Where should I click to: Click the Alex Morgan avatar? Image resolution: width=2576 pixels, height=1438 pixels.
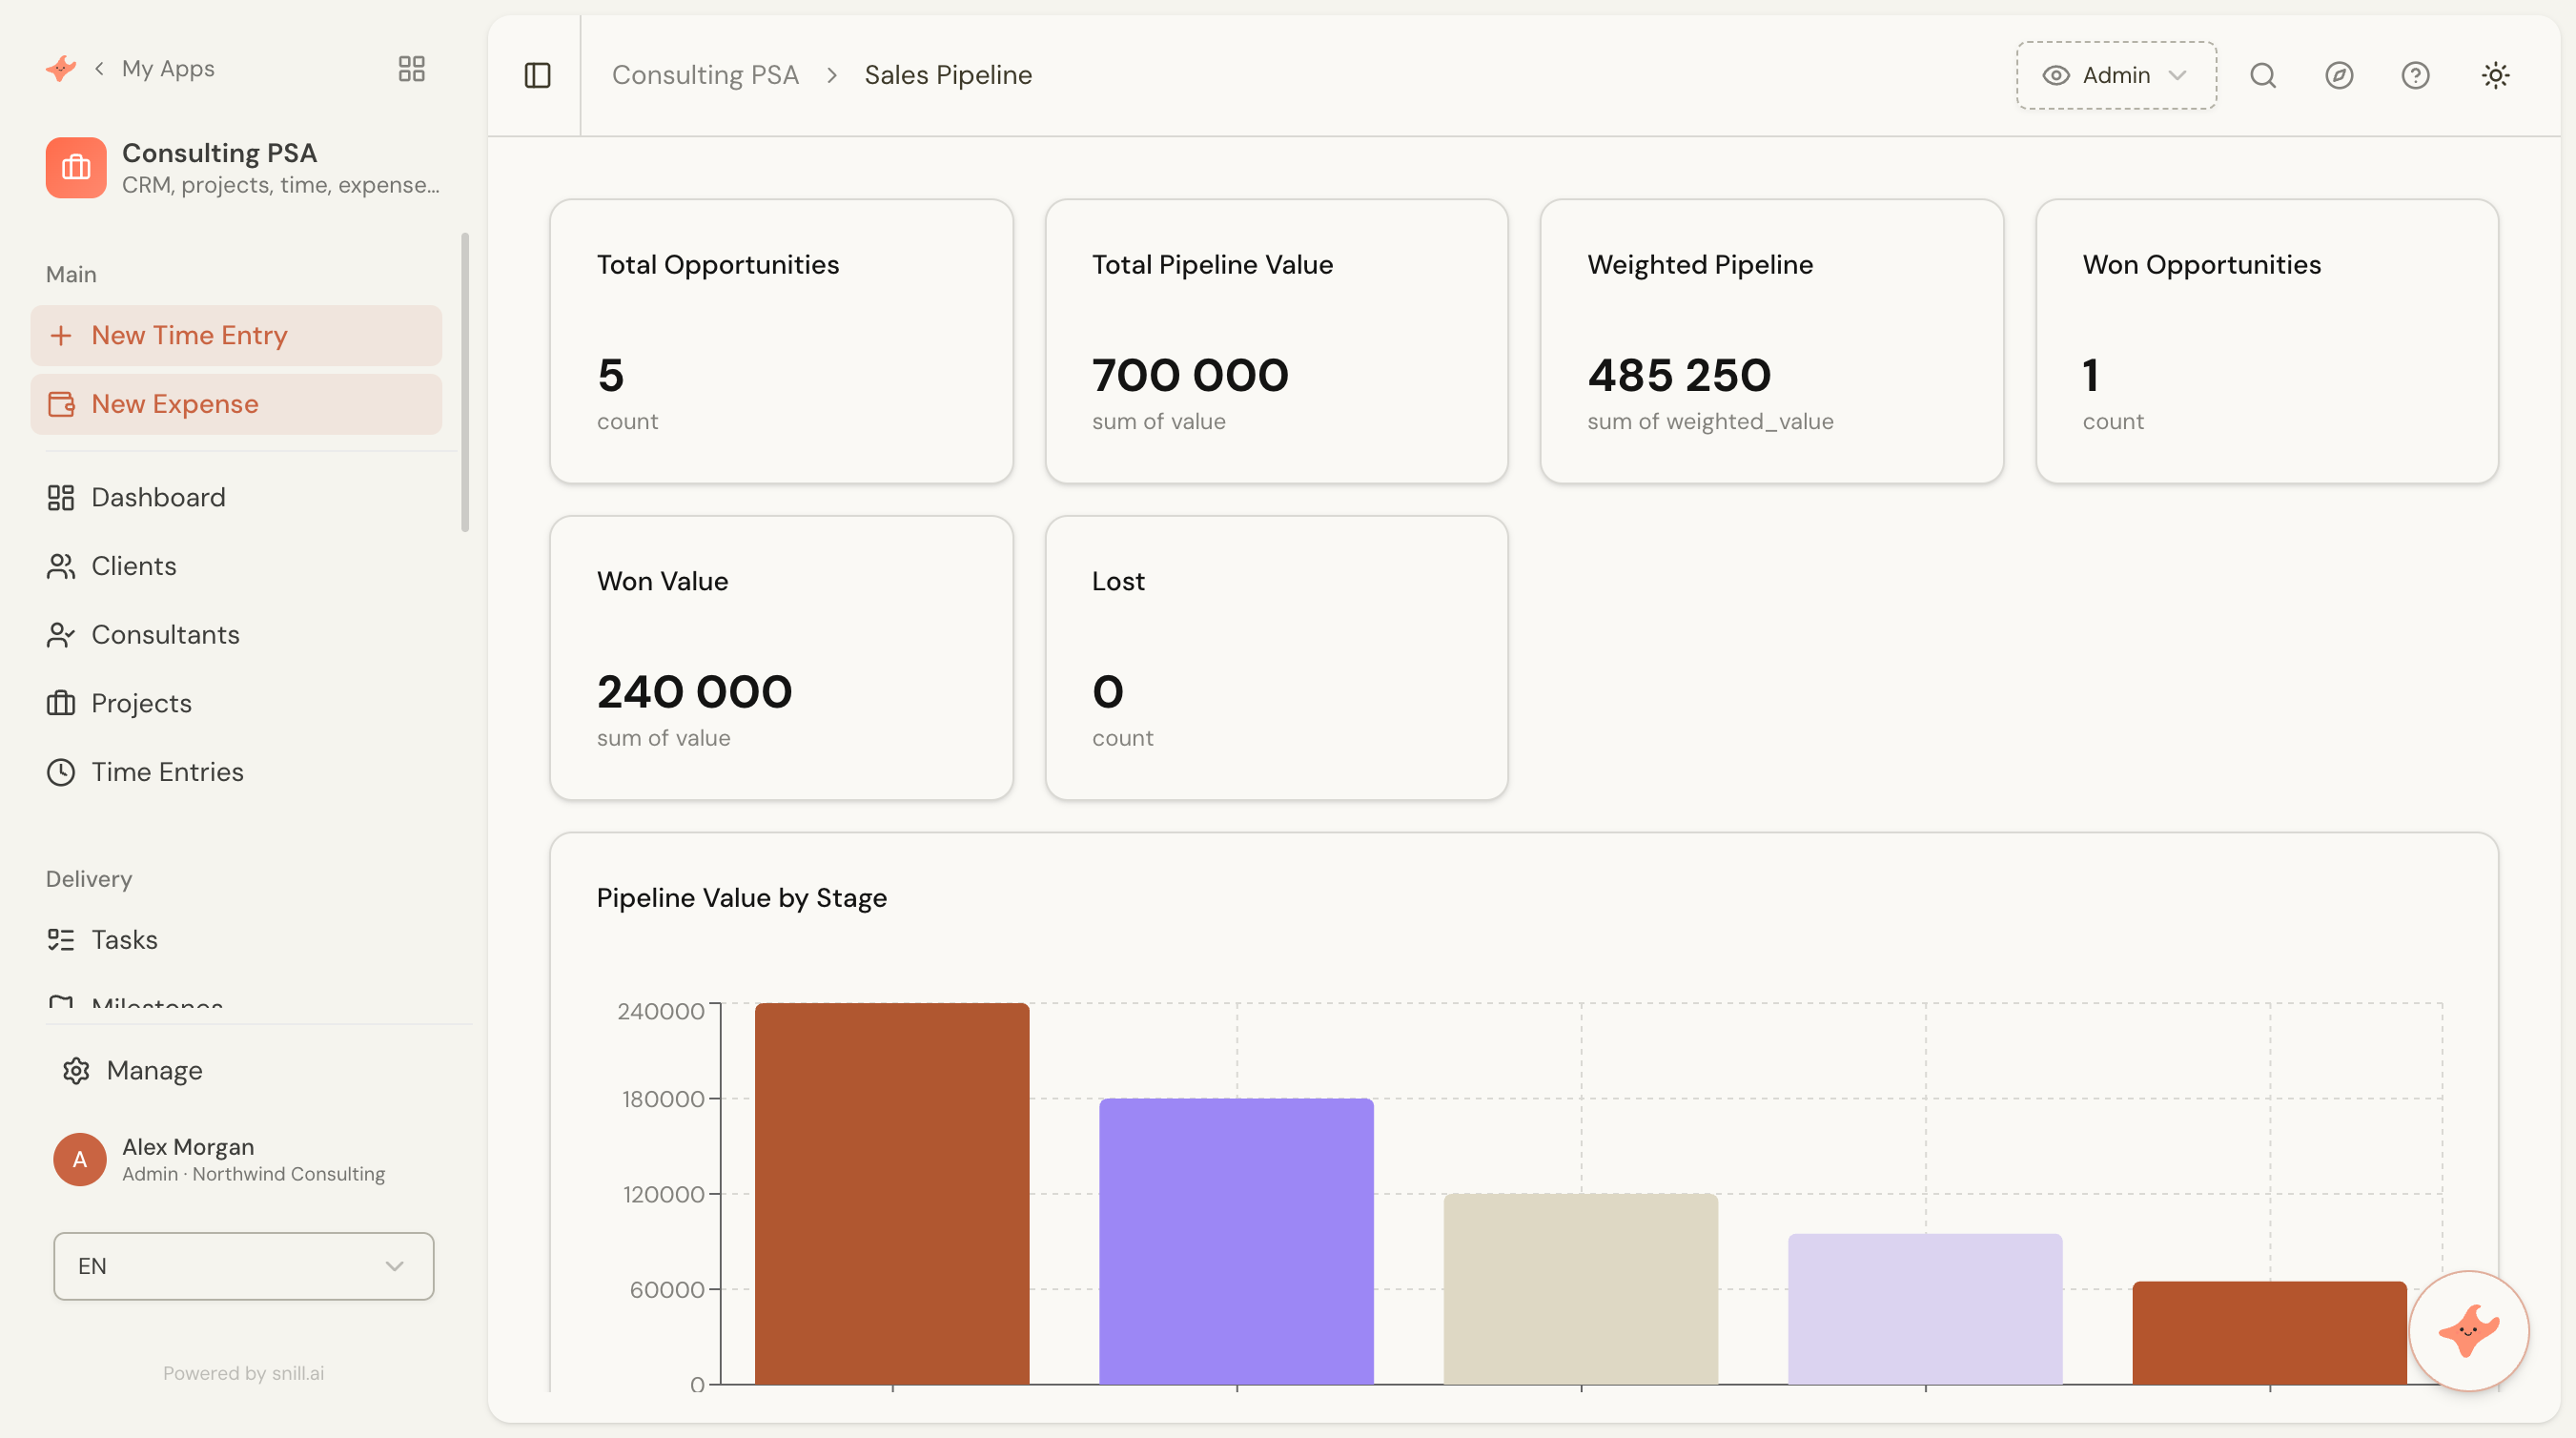coord(80,1160)
